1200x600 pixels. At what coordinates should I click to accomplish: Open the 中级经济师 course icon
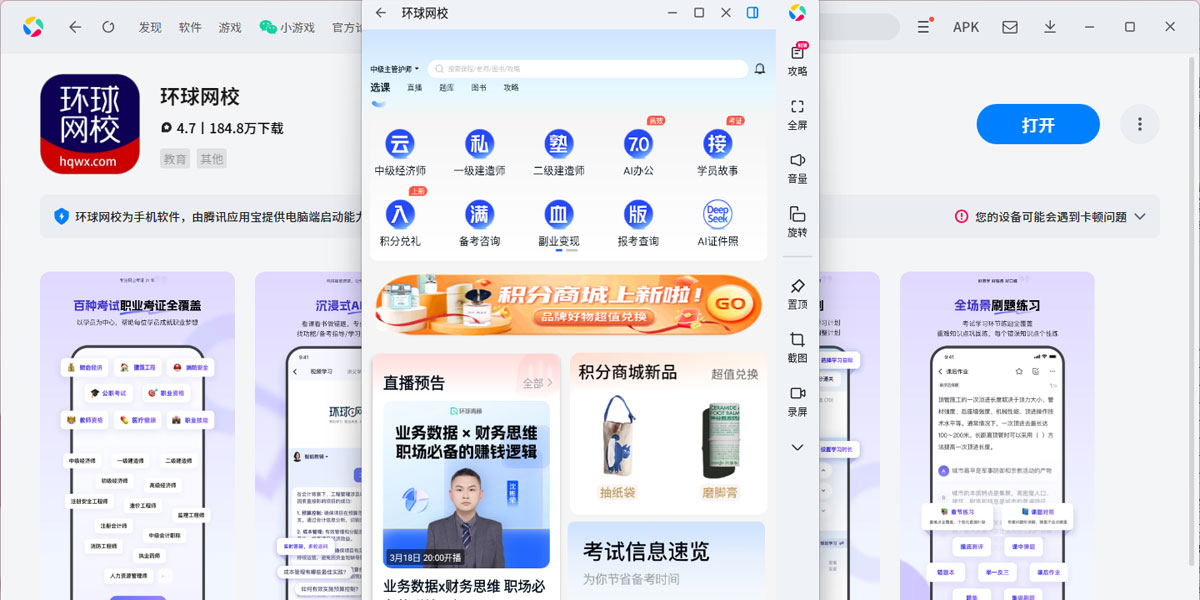pyautogui.click(x=400, y=153)
